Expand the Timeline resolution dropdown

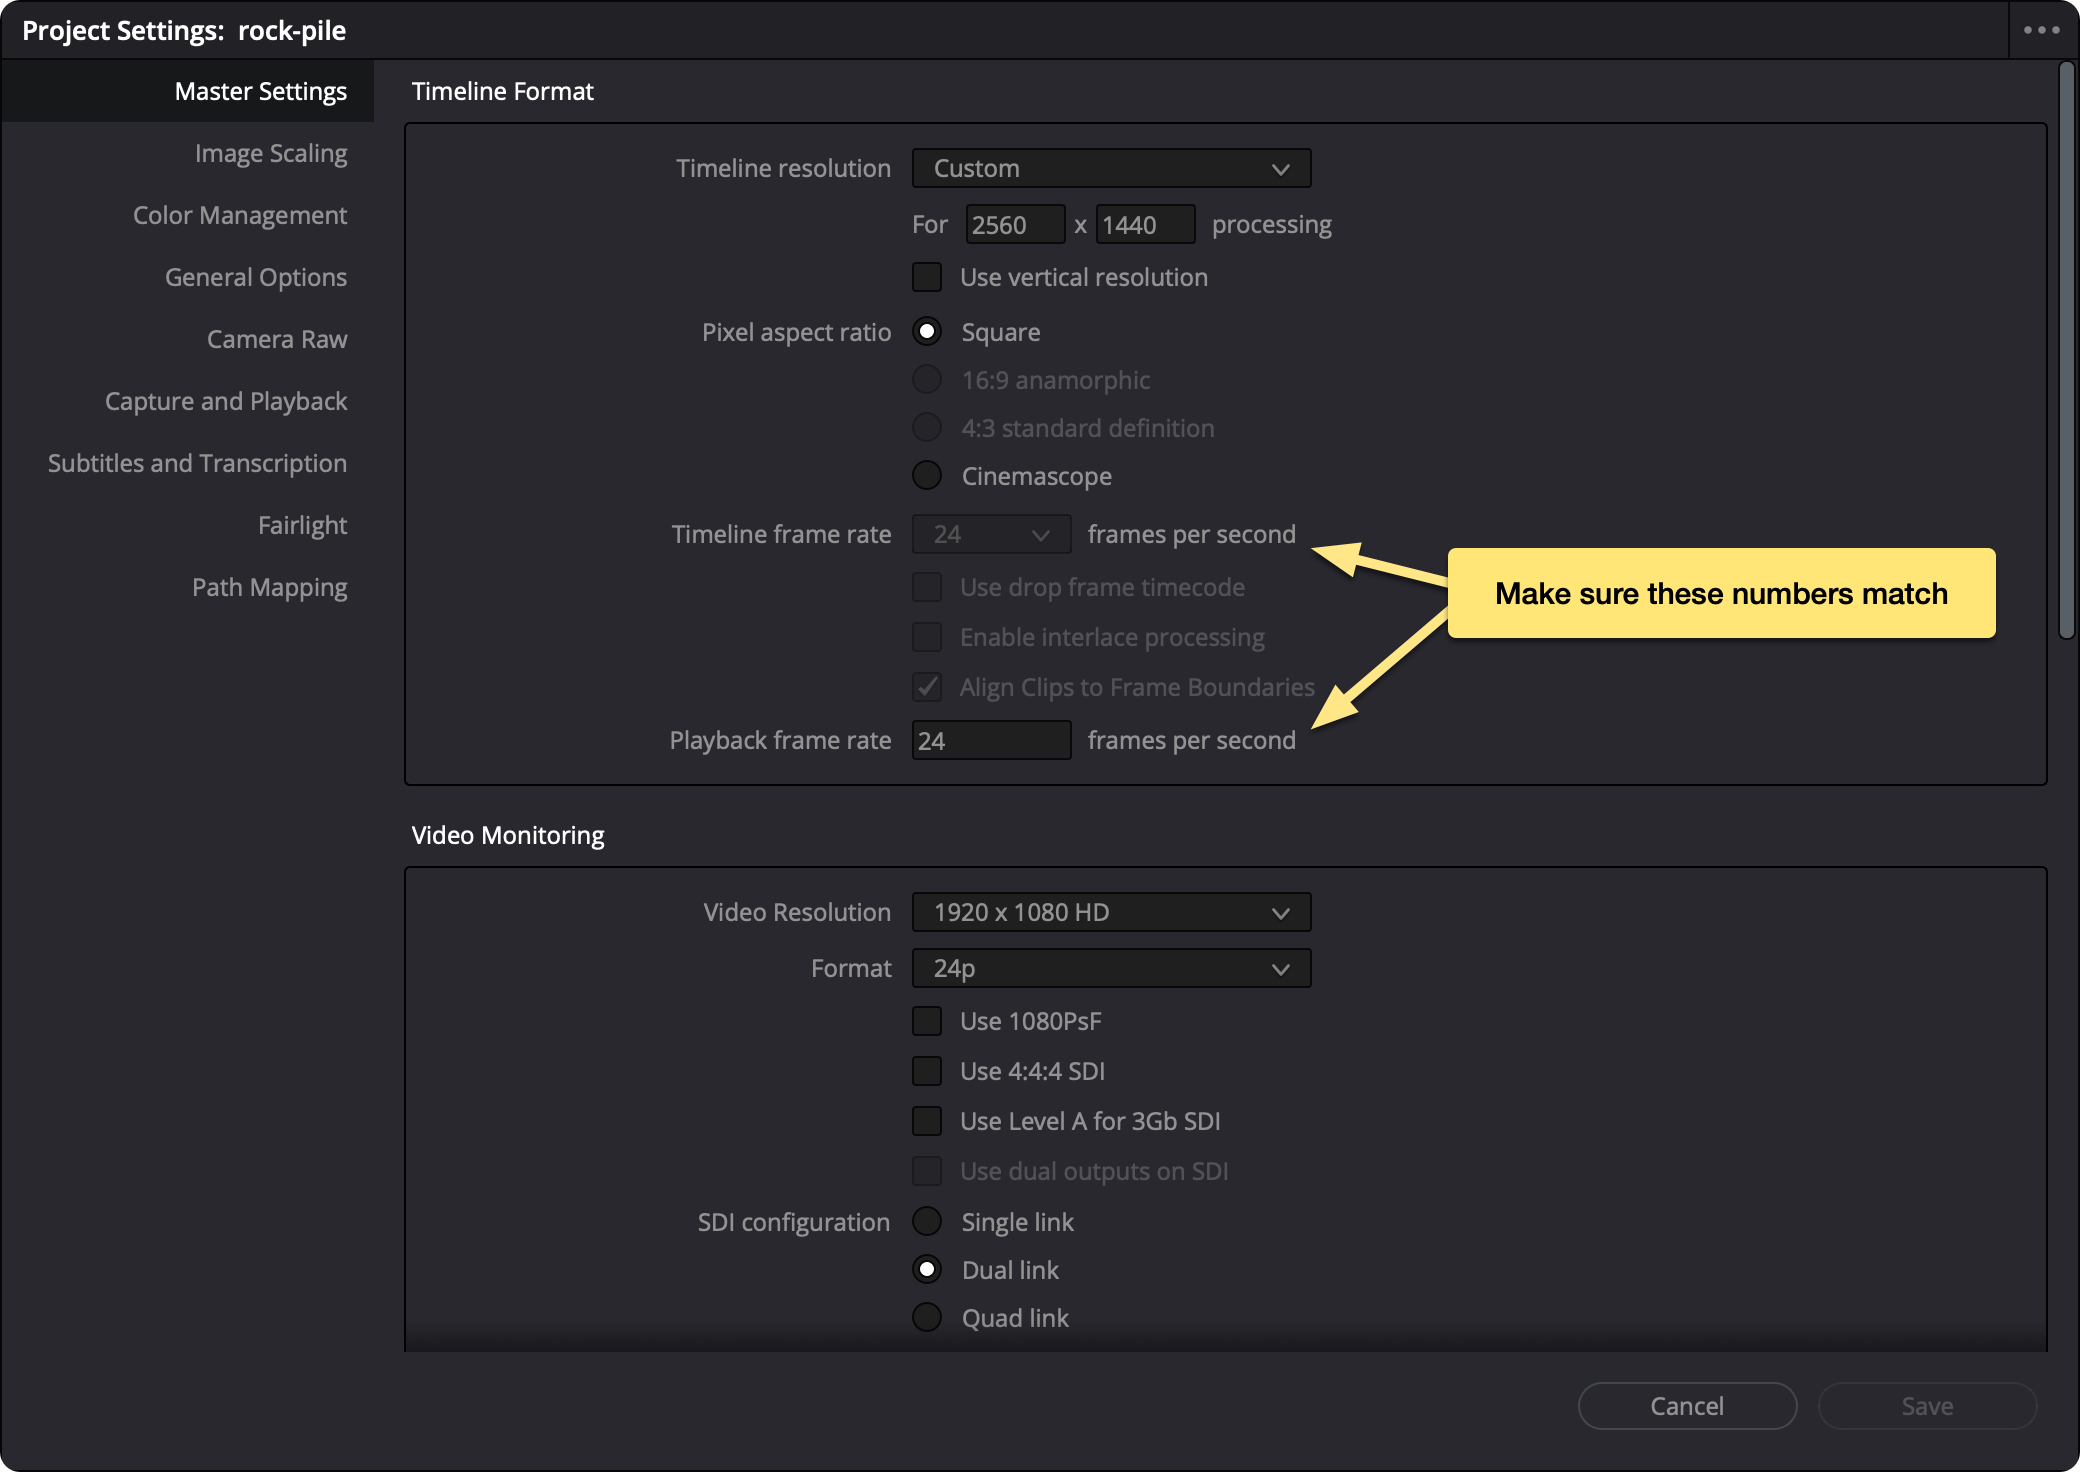(1111, 168)
